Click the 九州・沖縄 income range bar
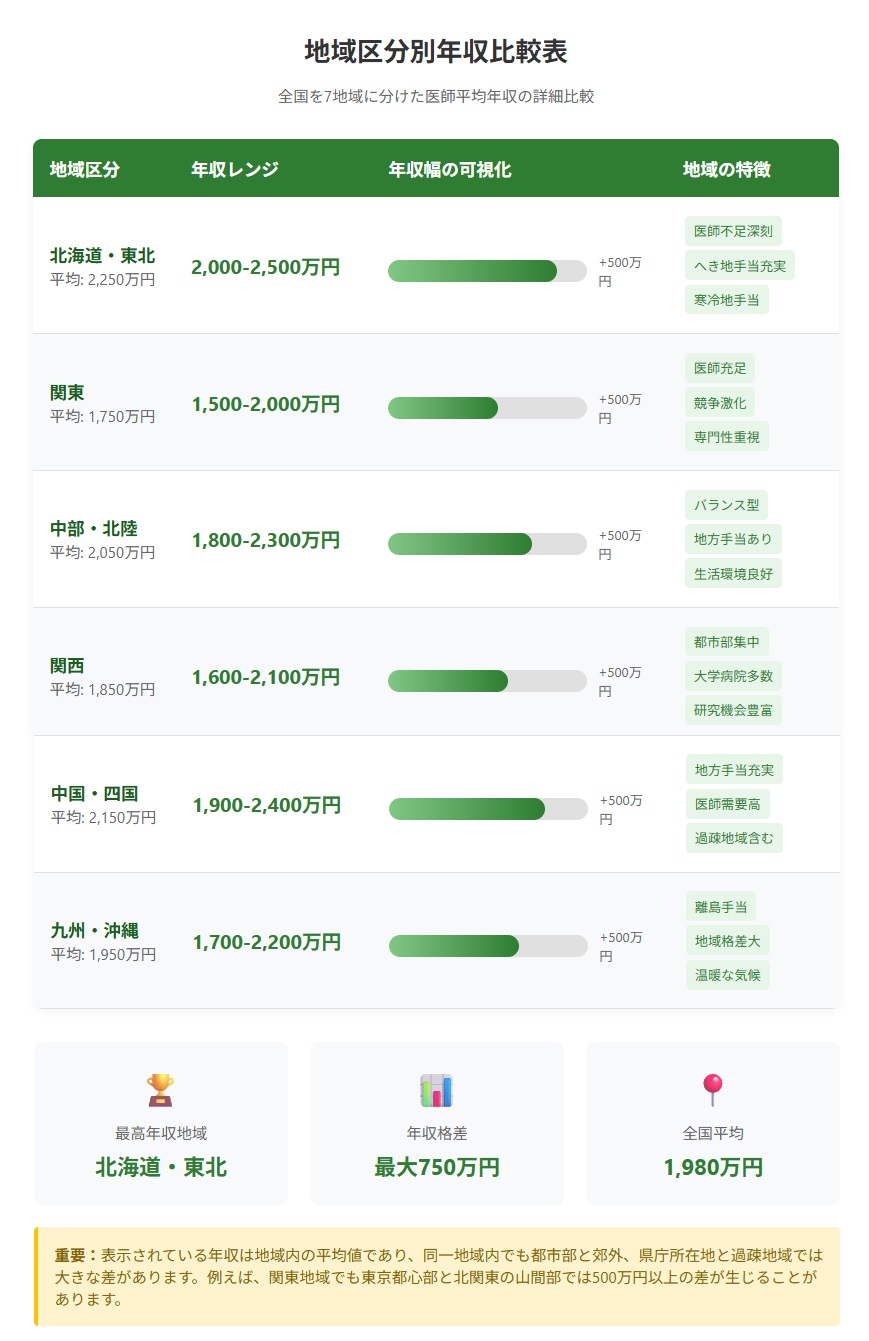Screen dimensions: 869x1341 tap(488, 945)
